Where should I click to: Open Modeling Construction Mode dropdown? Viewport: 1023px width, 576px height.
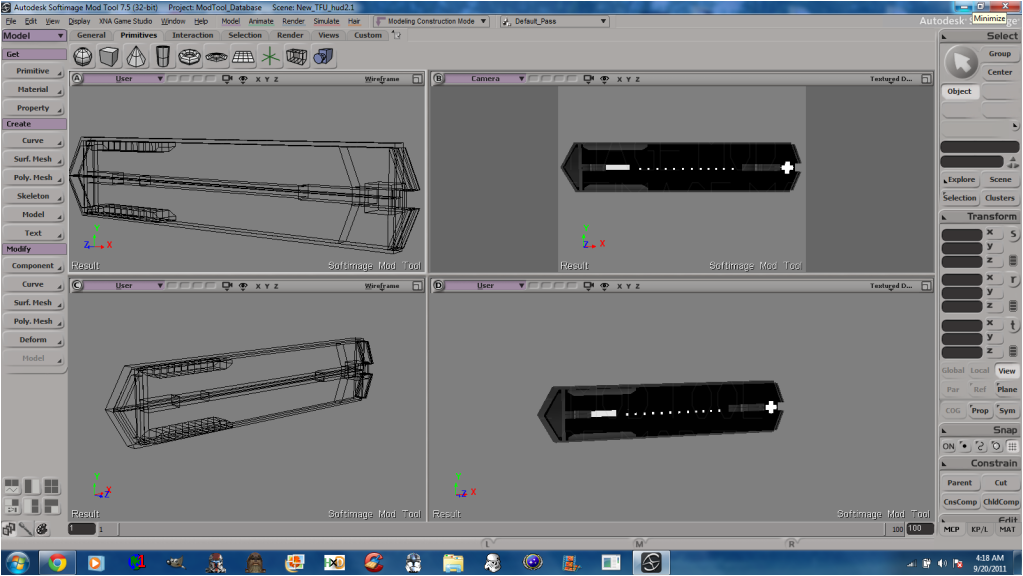pyautogui.click(x=431, y=22)
